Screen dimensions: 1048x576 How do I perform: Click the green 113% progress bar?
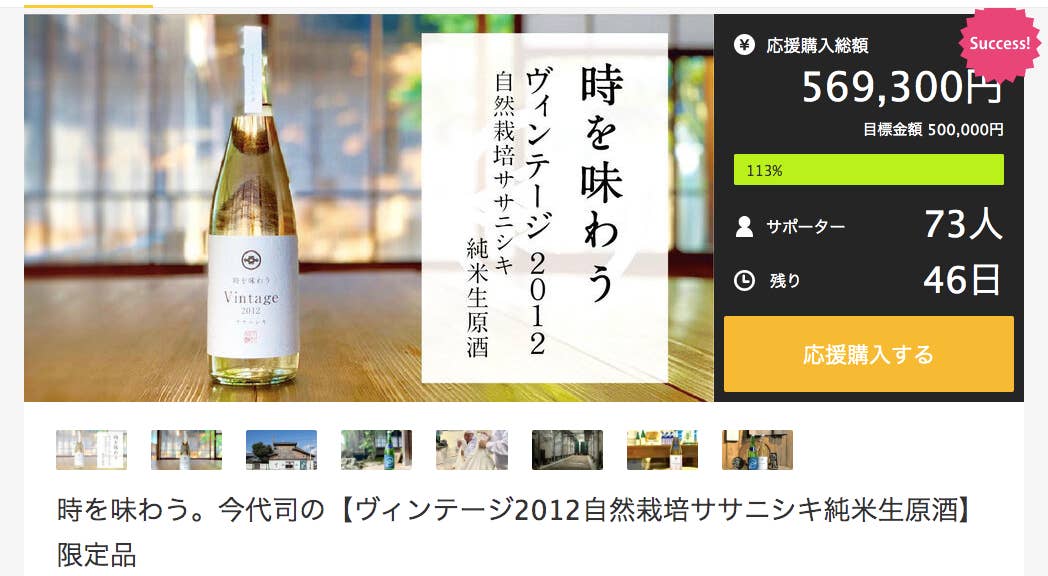868,170
